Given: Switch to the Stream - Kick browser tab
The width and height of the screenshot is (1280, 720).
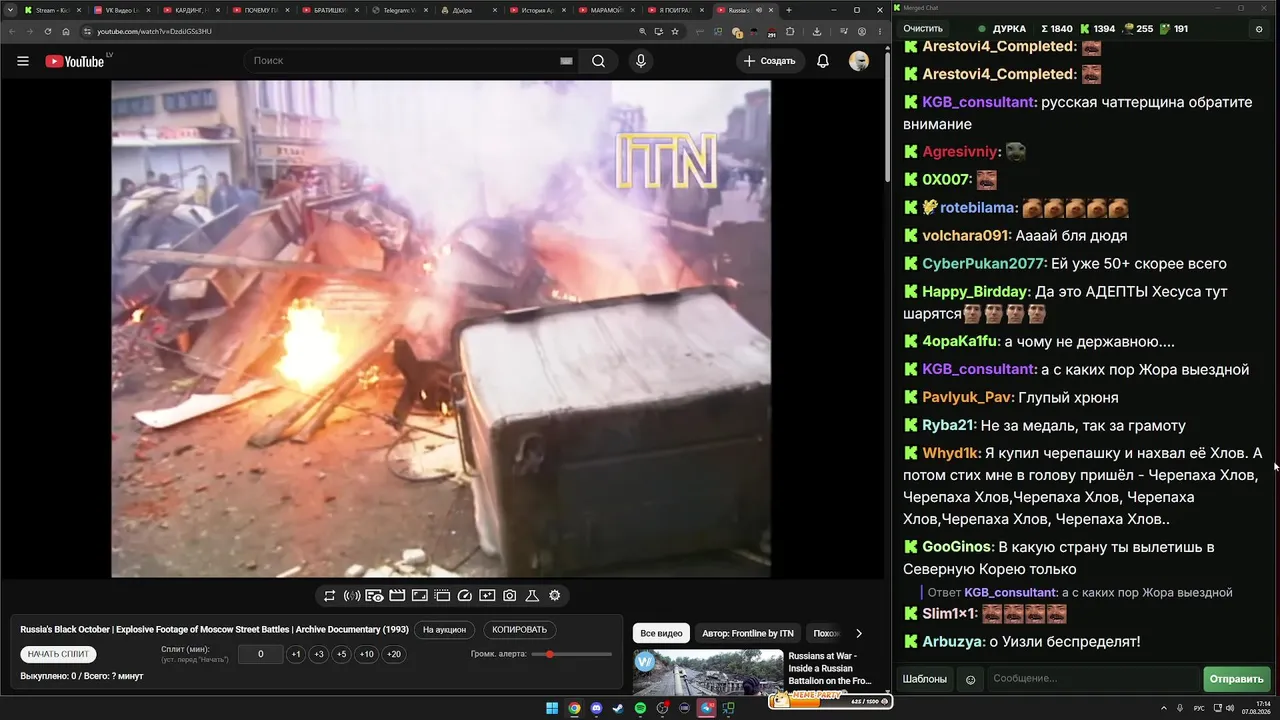Looking at the screenshot, I should (51, 10).
